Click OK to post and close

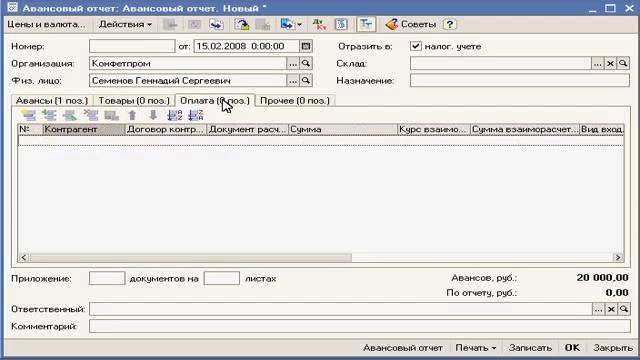click(x=572, y=348)
